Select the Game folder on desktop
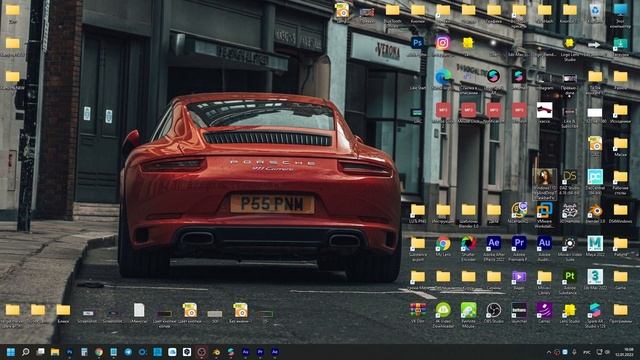 [x=620, y=277]
